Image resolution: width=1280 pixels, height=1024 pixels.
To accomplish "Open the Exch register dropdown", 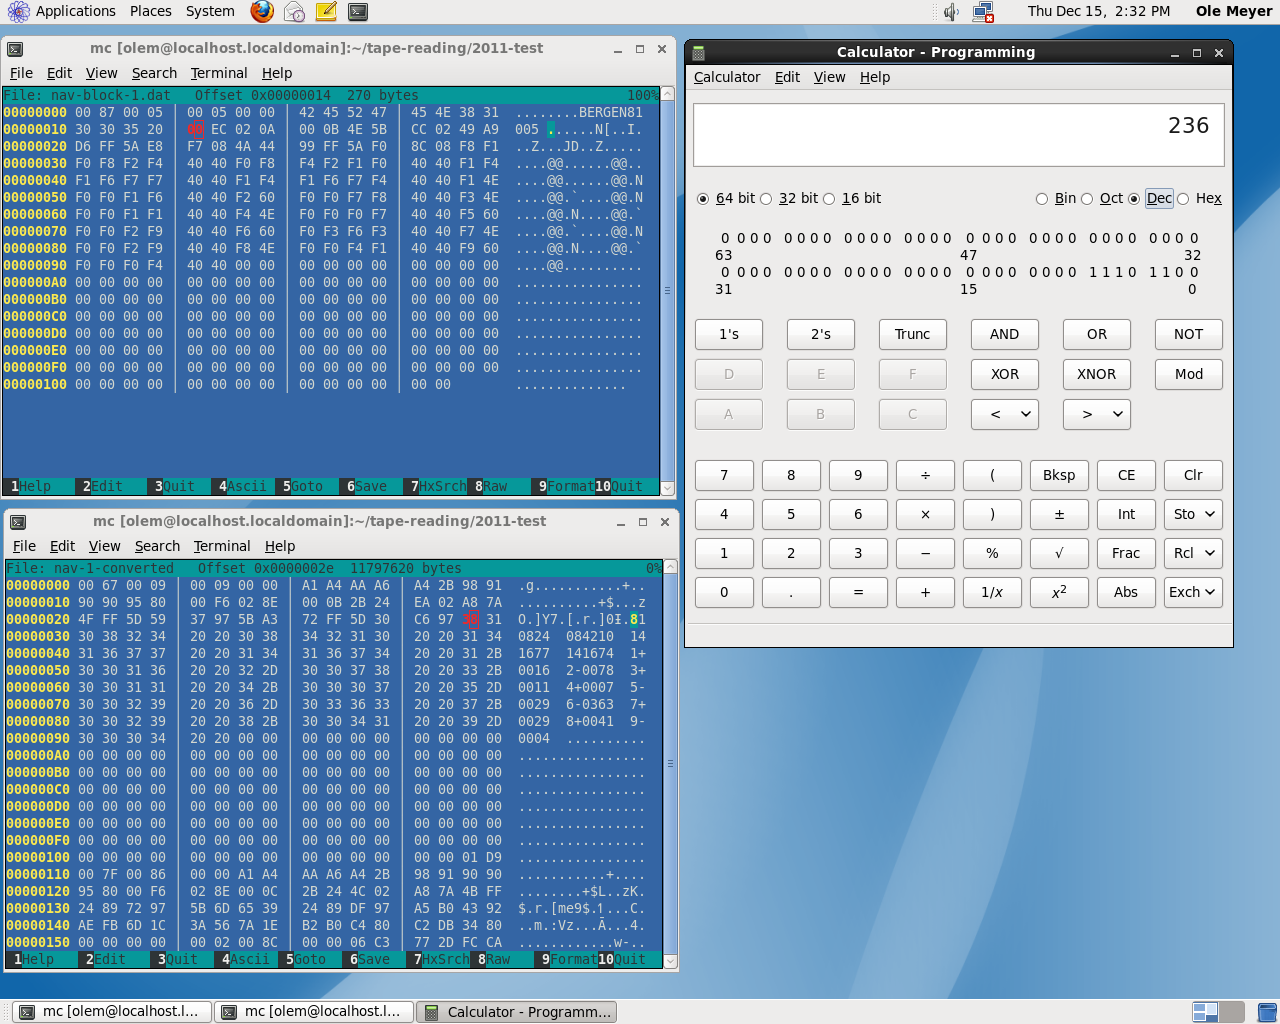I will (1193, 592).
